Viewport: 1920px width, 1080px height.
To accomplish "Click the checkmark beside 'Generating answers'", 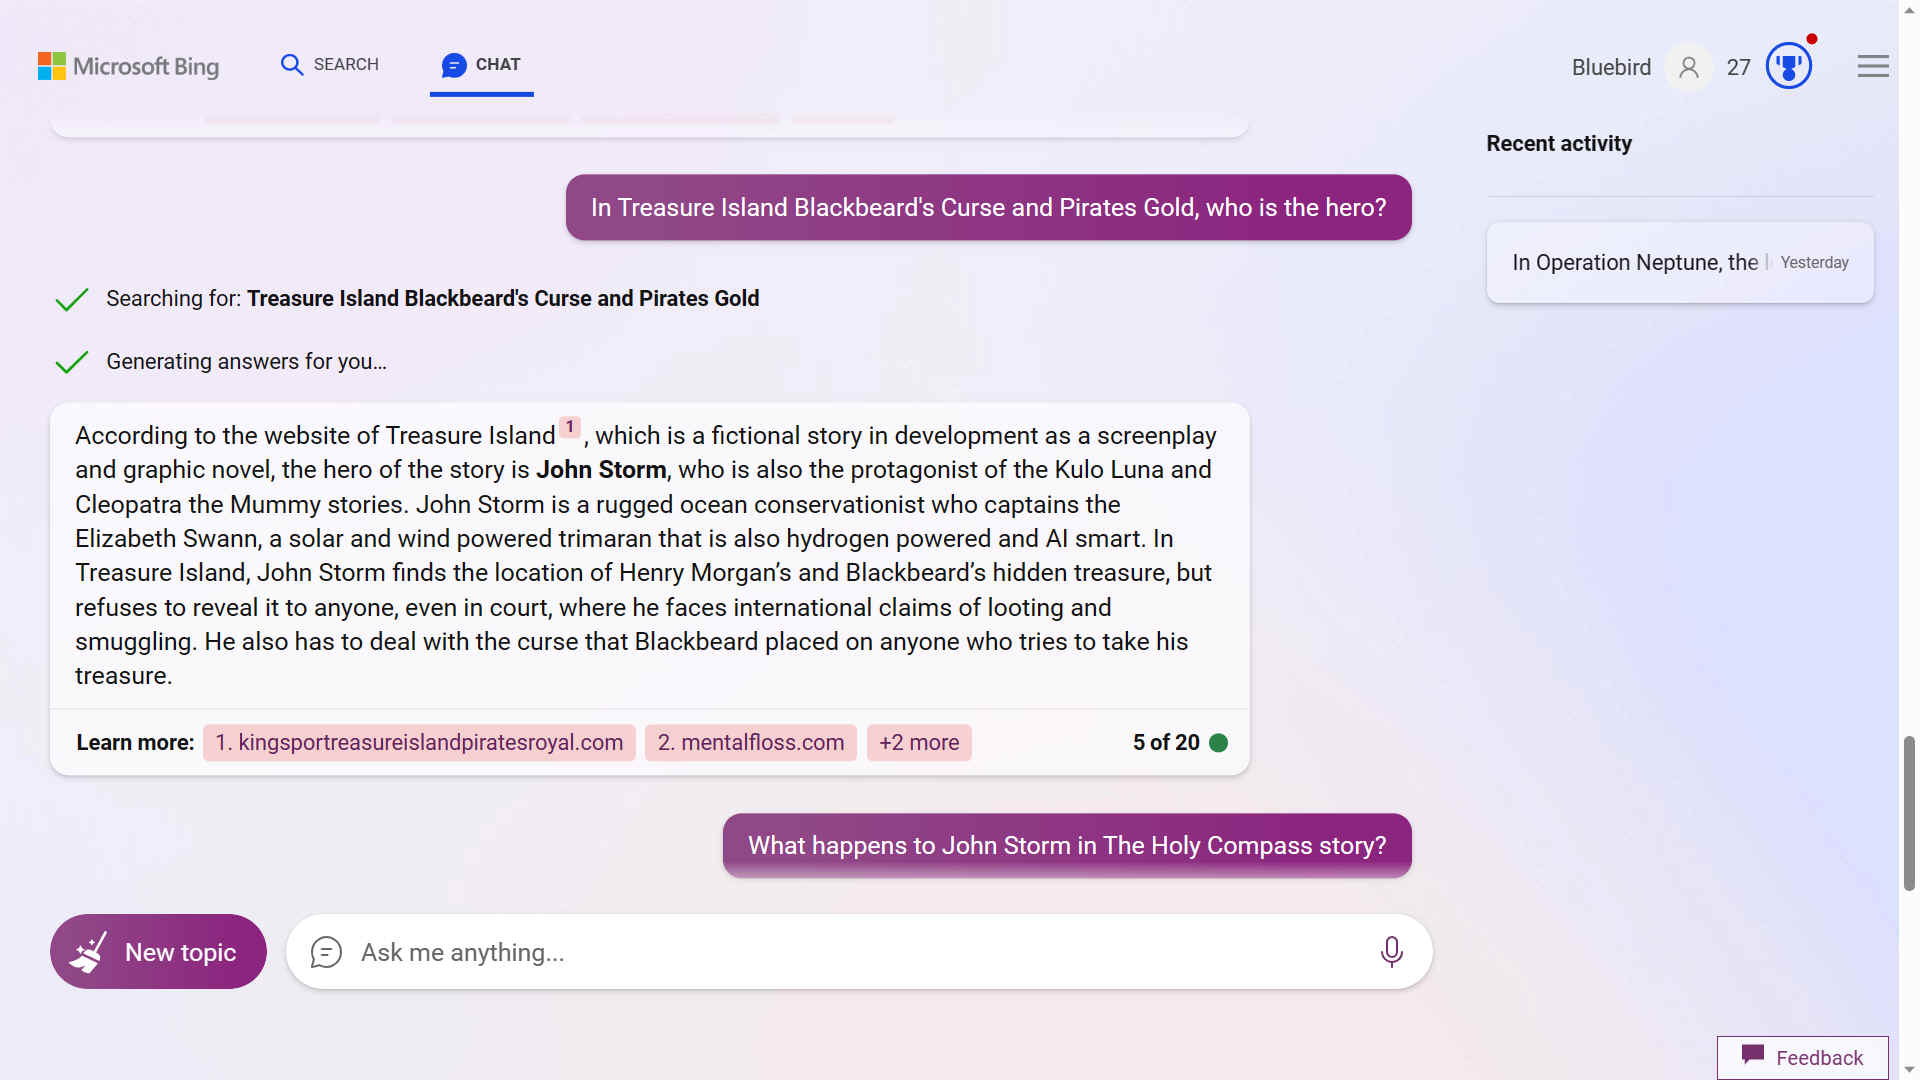I will (x=72, y=362).
